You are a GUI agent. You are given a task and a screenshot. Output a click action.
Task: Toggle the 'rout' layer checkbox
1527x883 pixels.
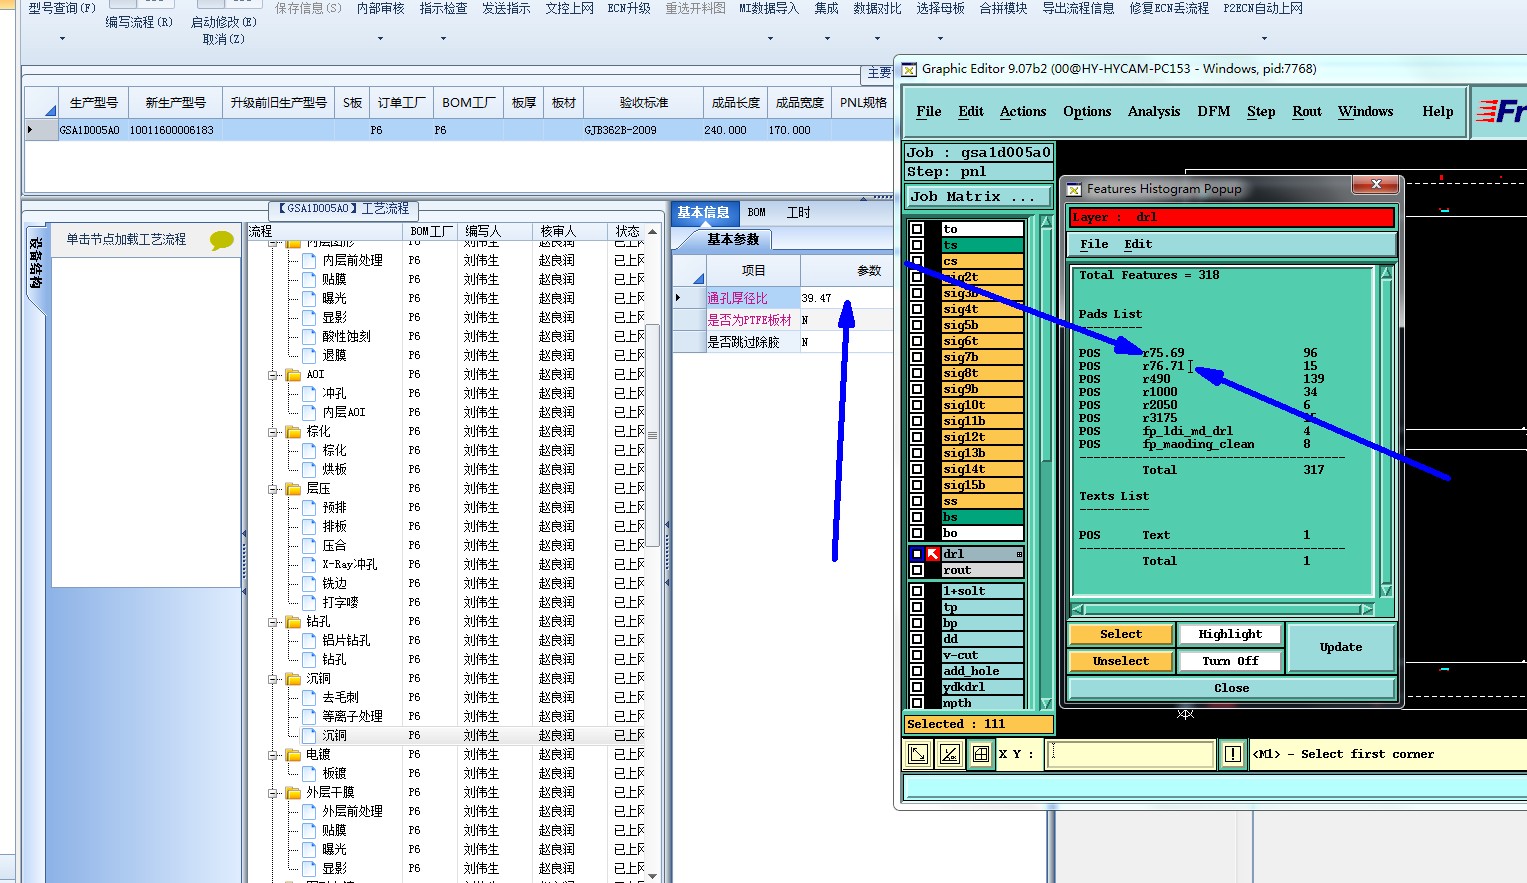click(917, 570)
